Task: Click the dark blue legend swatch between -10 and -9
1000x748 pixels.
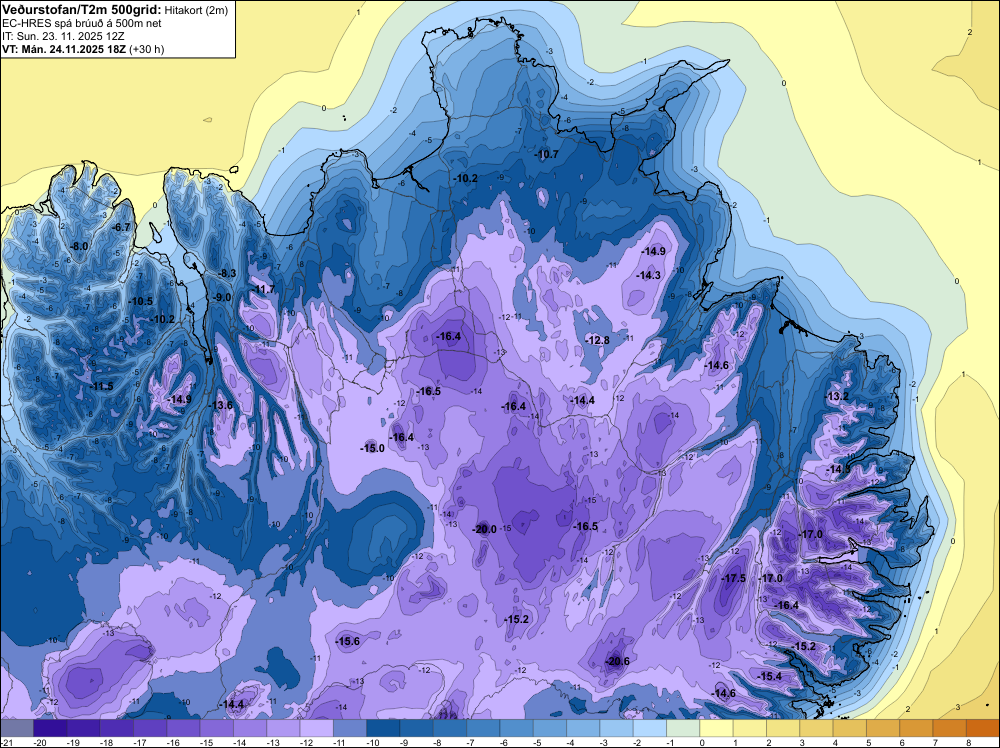Action: coord(383,728)
